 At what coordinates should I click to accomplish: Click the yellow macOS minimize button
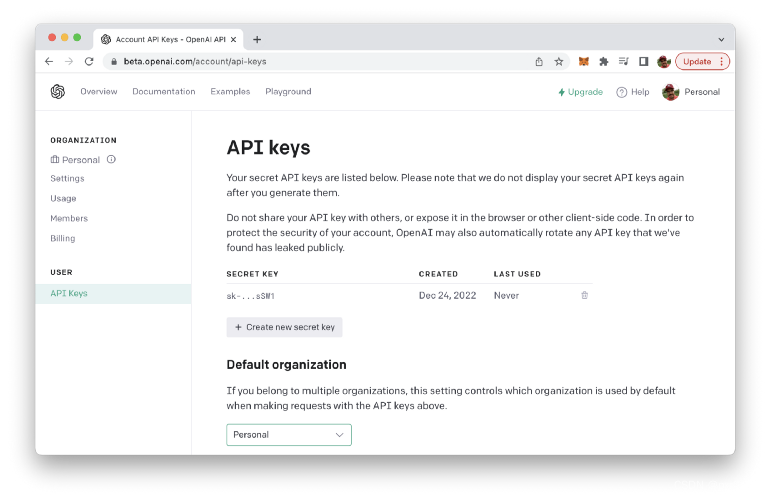pyautogui.click(x=64, y=37)
